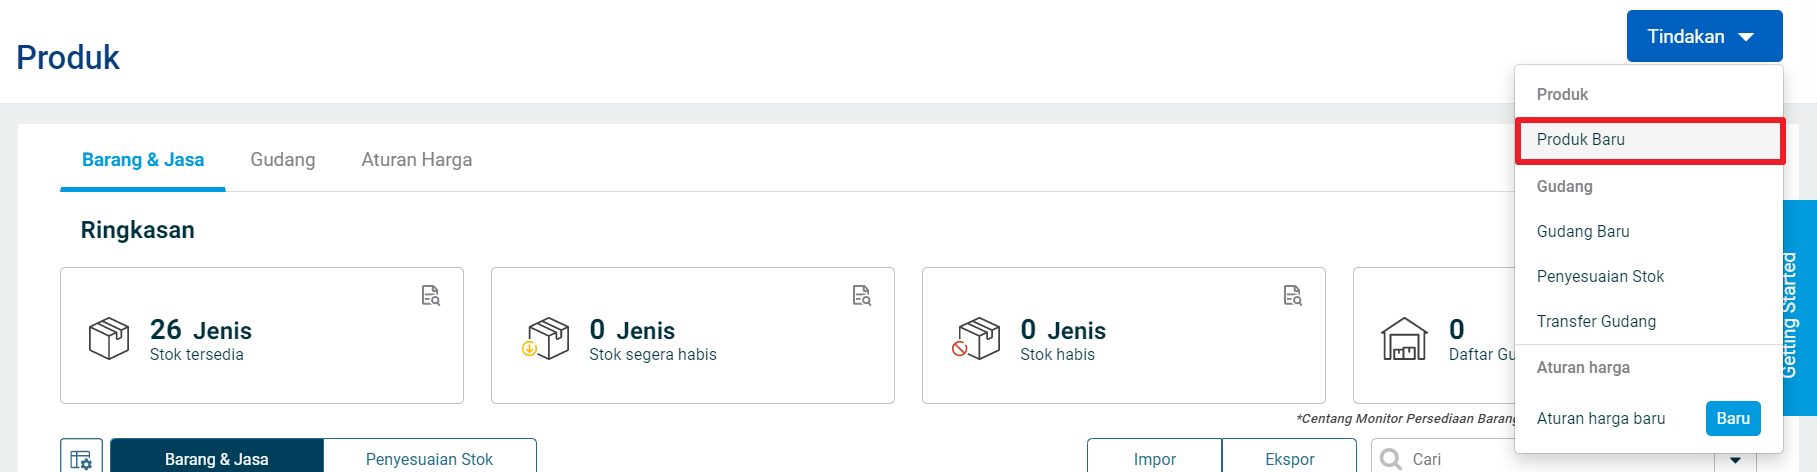Open the dropdown arrow beside search field
Image resolution: width=1817 pixels, height=472 pixels.
coord(1736,460)
